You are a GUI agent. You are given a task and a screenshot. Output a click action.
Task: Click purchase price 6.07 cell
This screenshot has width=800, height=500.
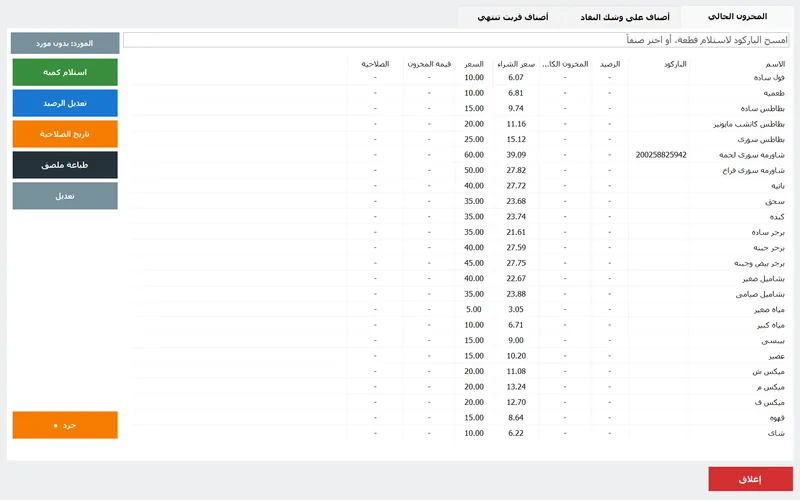tap(516, 78)
